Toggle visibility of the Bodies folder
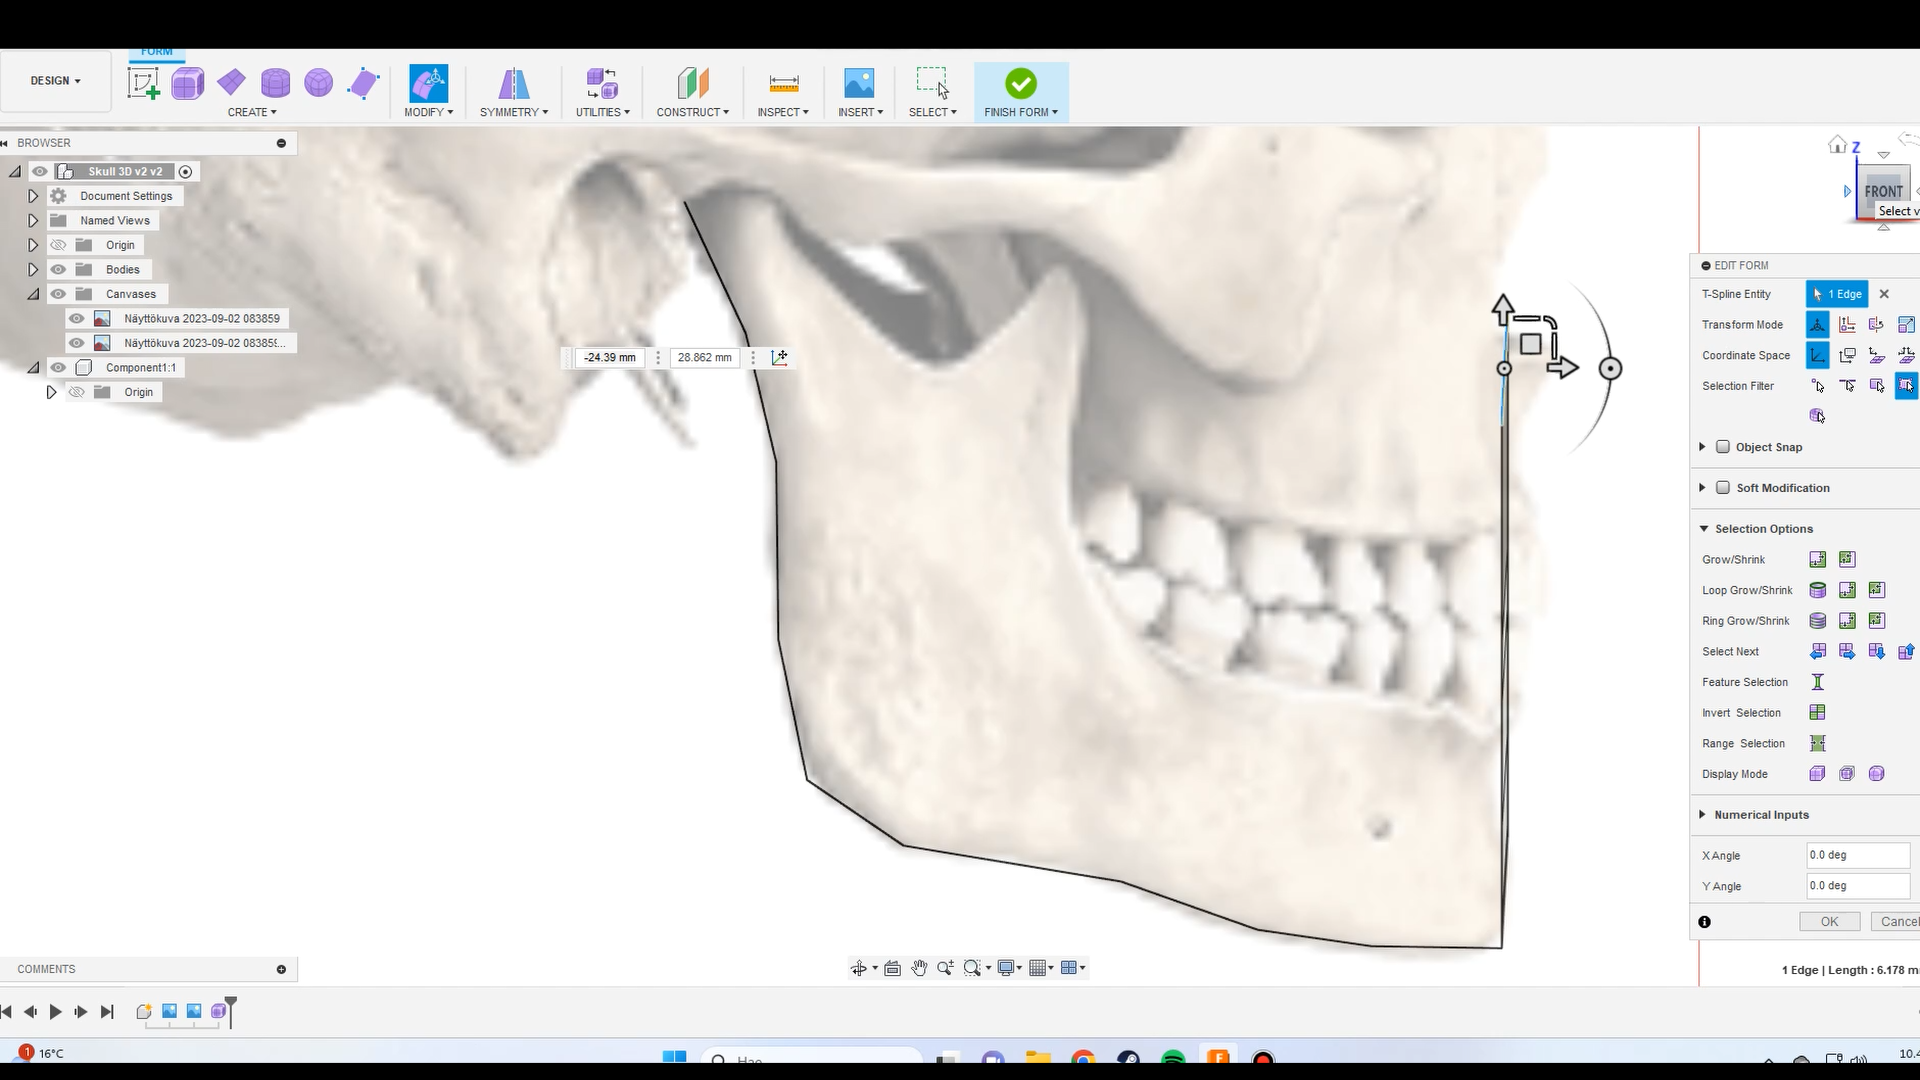The height and width of the screenshot is (1080, 1920). tap(58, 270)
